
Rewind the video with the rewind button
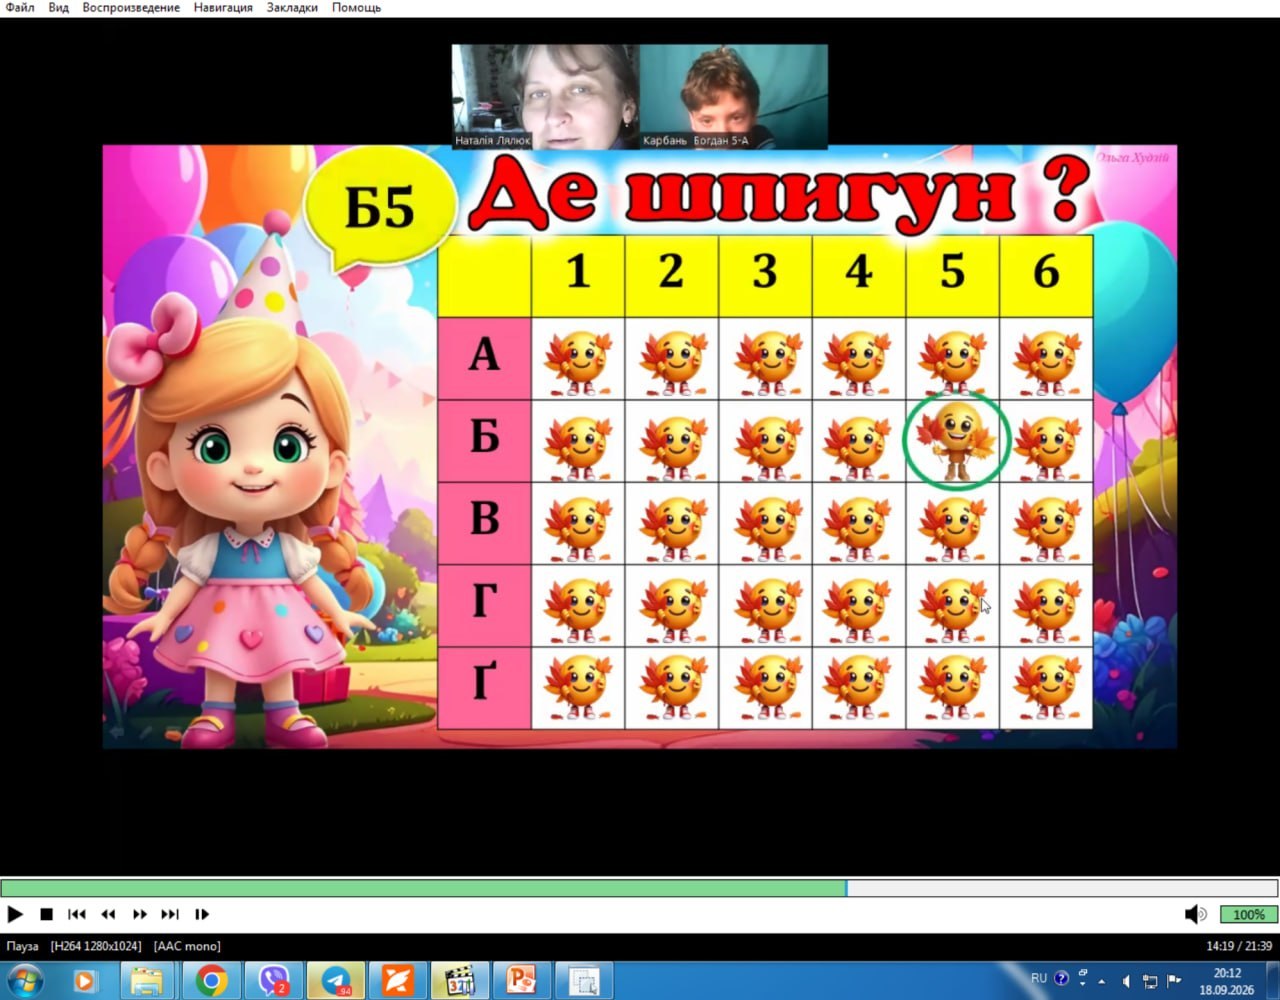[x=108, y=914]
